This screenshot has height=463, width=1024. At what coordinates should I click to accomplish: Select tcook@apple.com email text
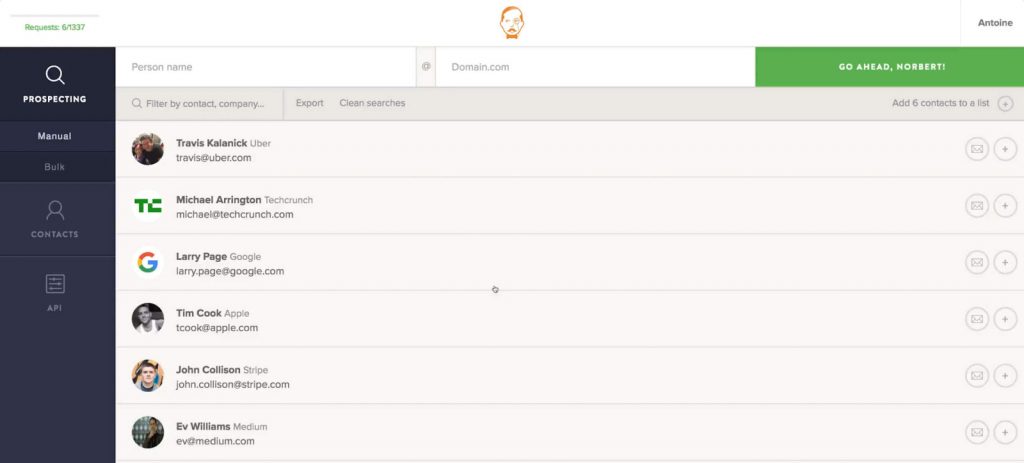pos(217,328)
